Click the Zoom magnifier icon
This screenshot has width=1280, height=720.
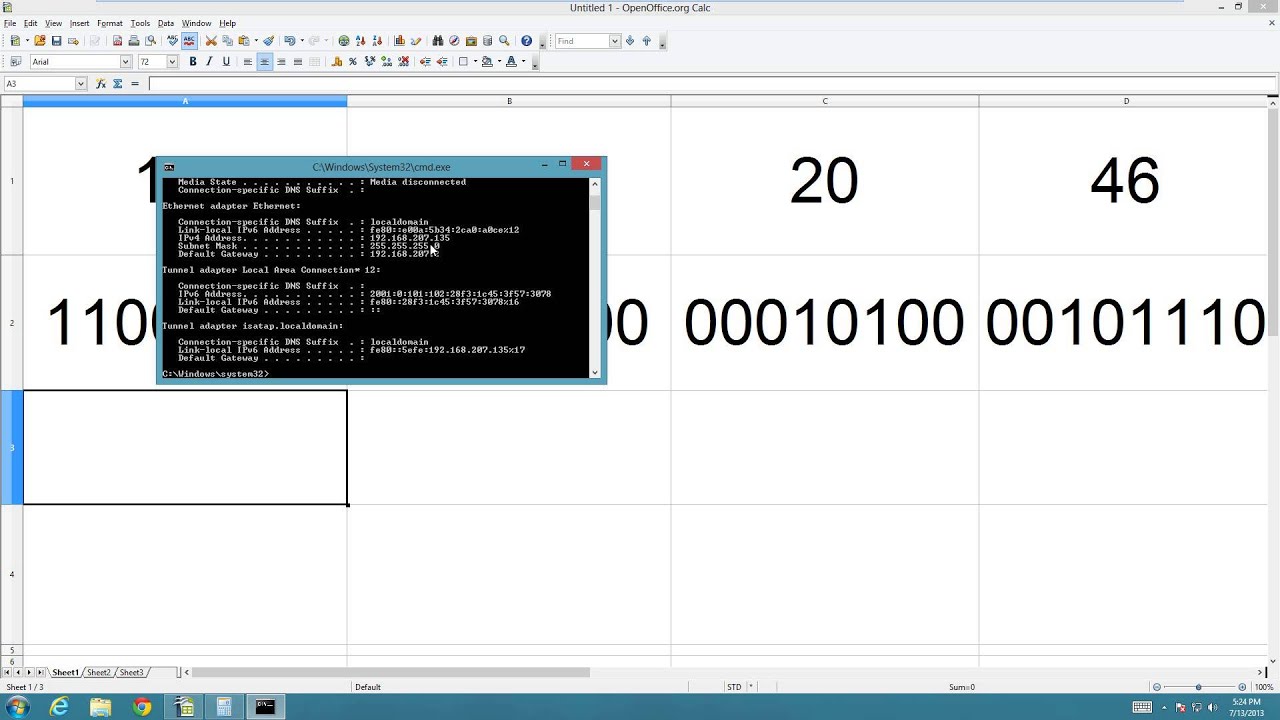[504, 41]
